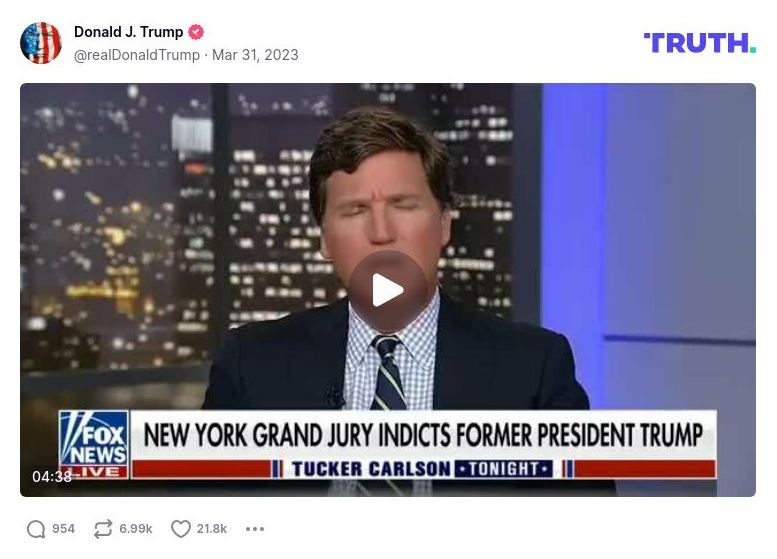The height and width of the screenshot is (559, 777).
Task: Open the flag-themed profile avatar
Action: click(x=41, y=43)
